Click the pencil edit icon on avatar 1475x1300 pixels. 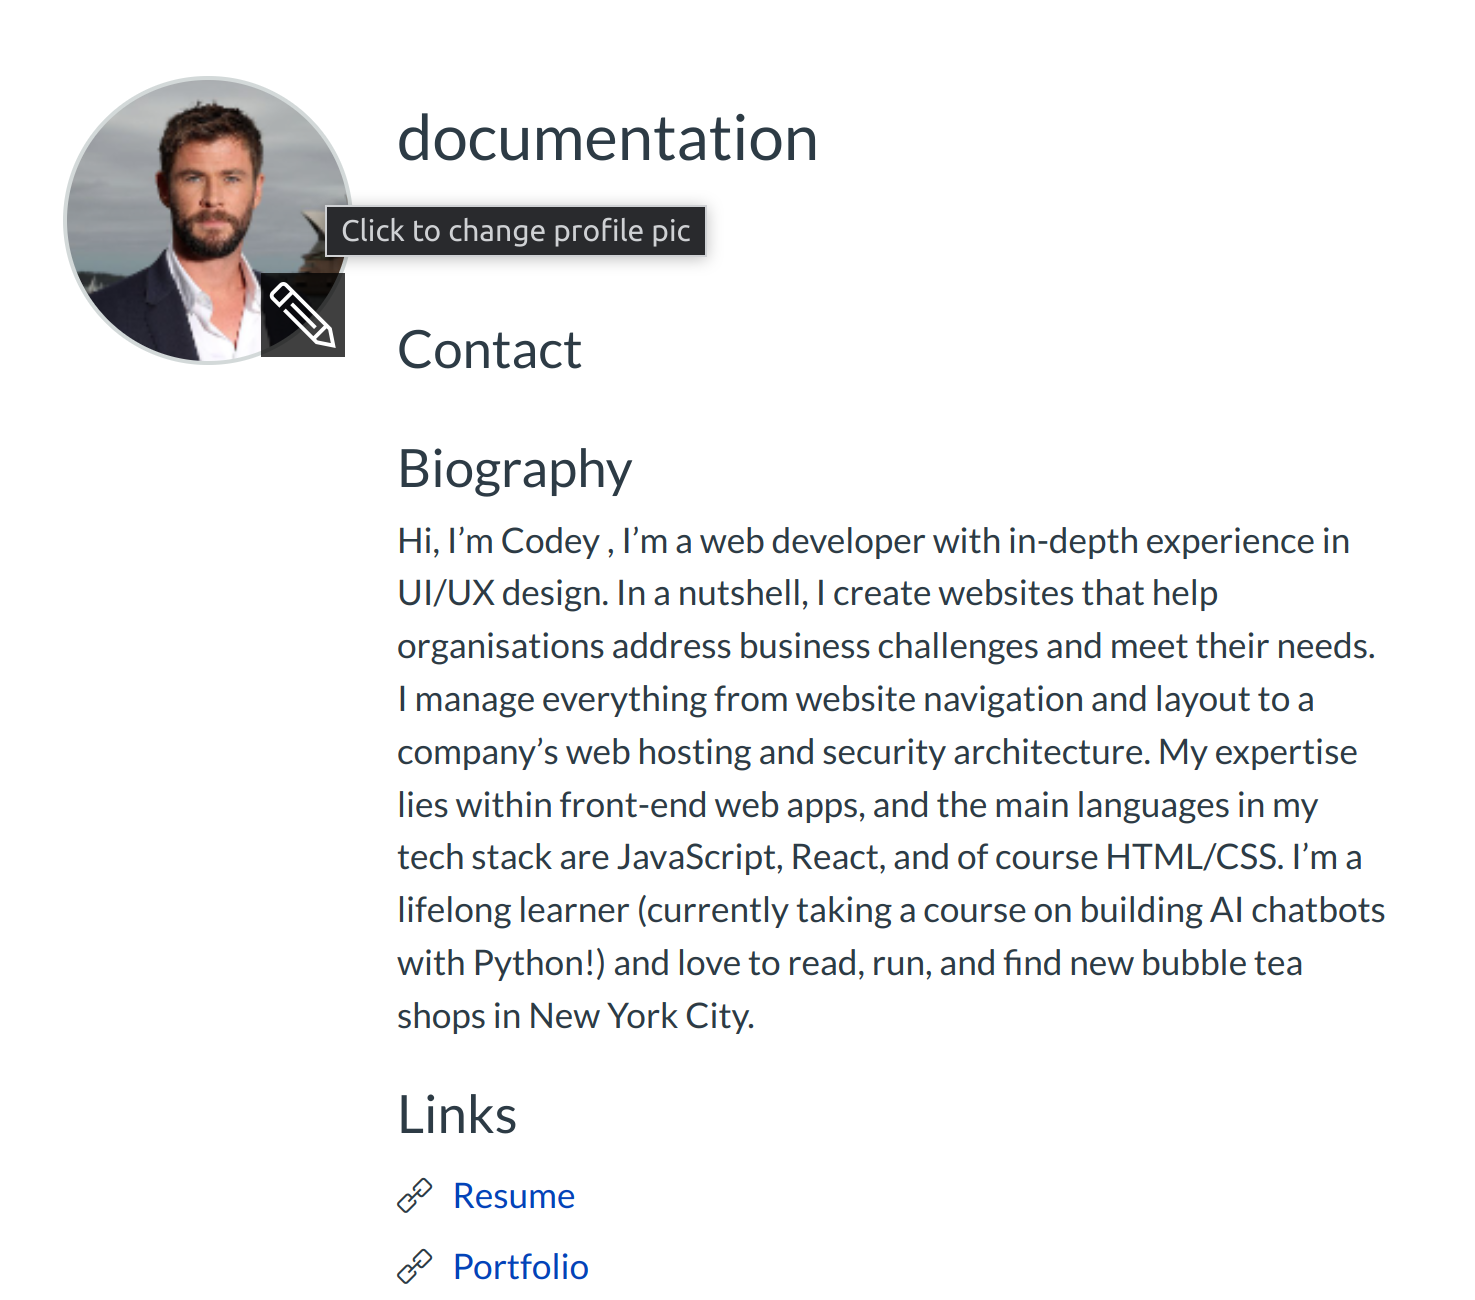(x=302, y=315)
